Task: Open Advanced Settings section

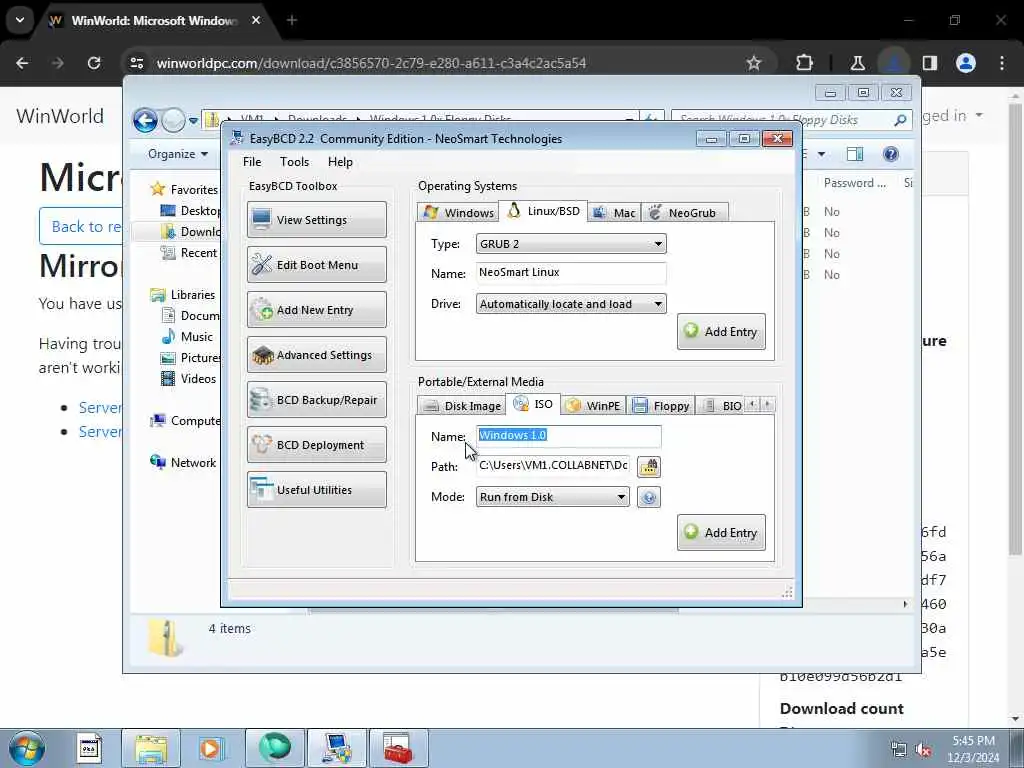Action: pos(317,355)
